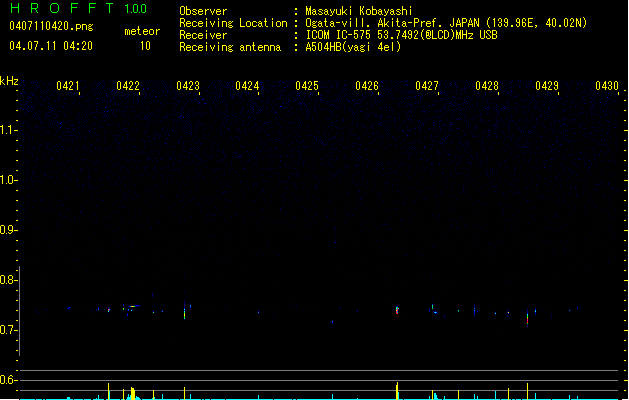Click the 0.8 kHz axis label
This screenshot has height=400, width=629.
click(x=7, y=280)
